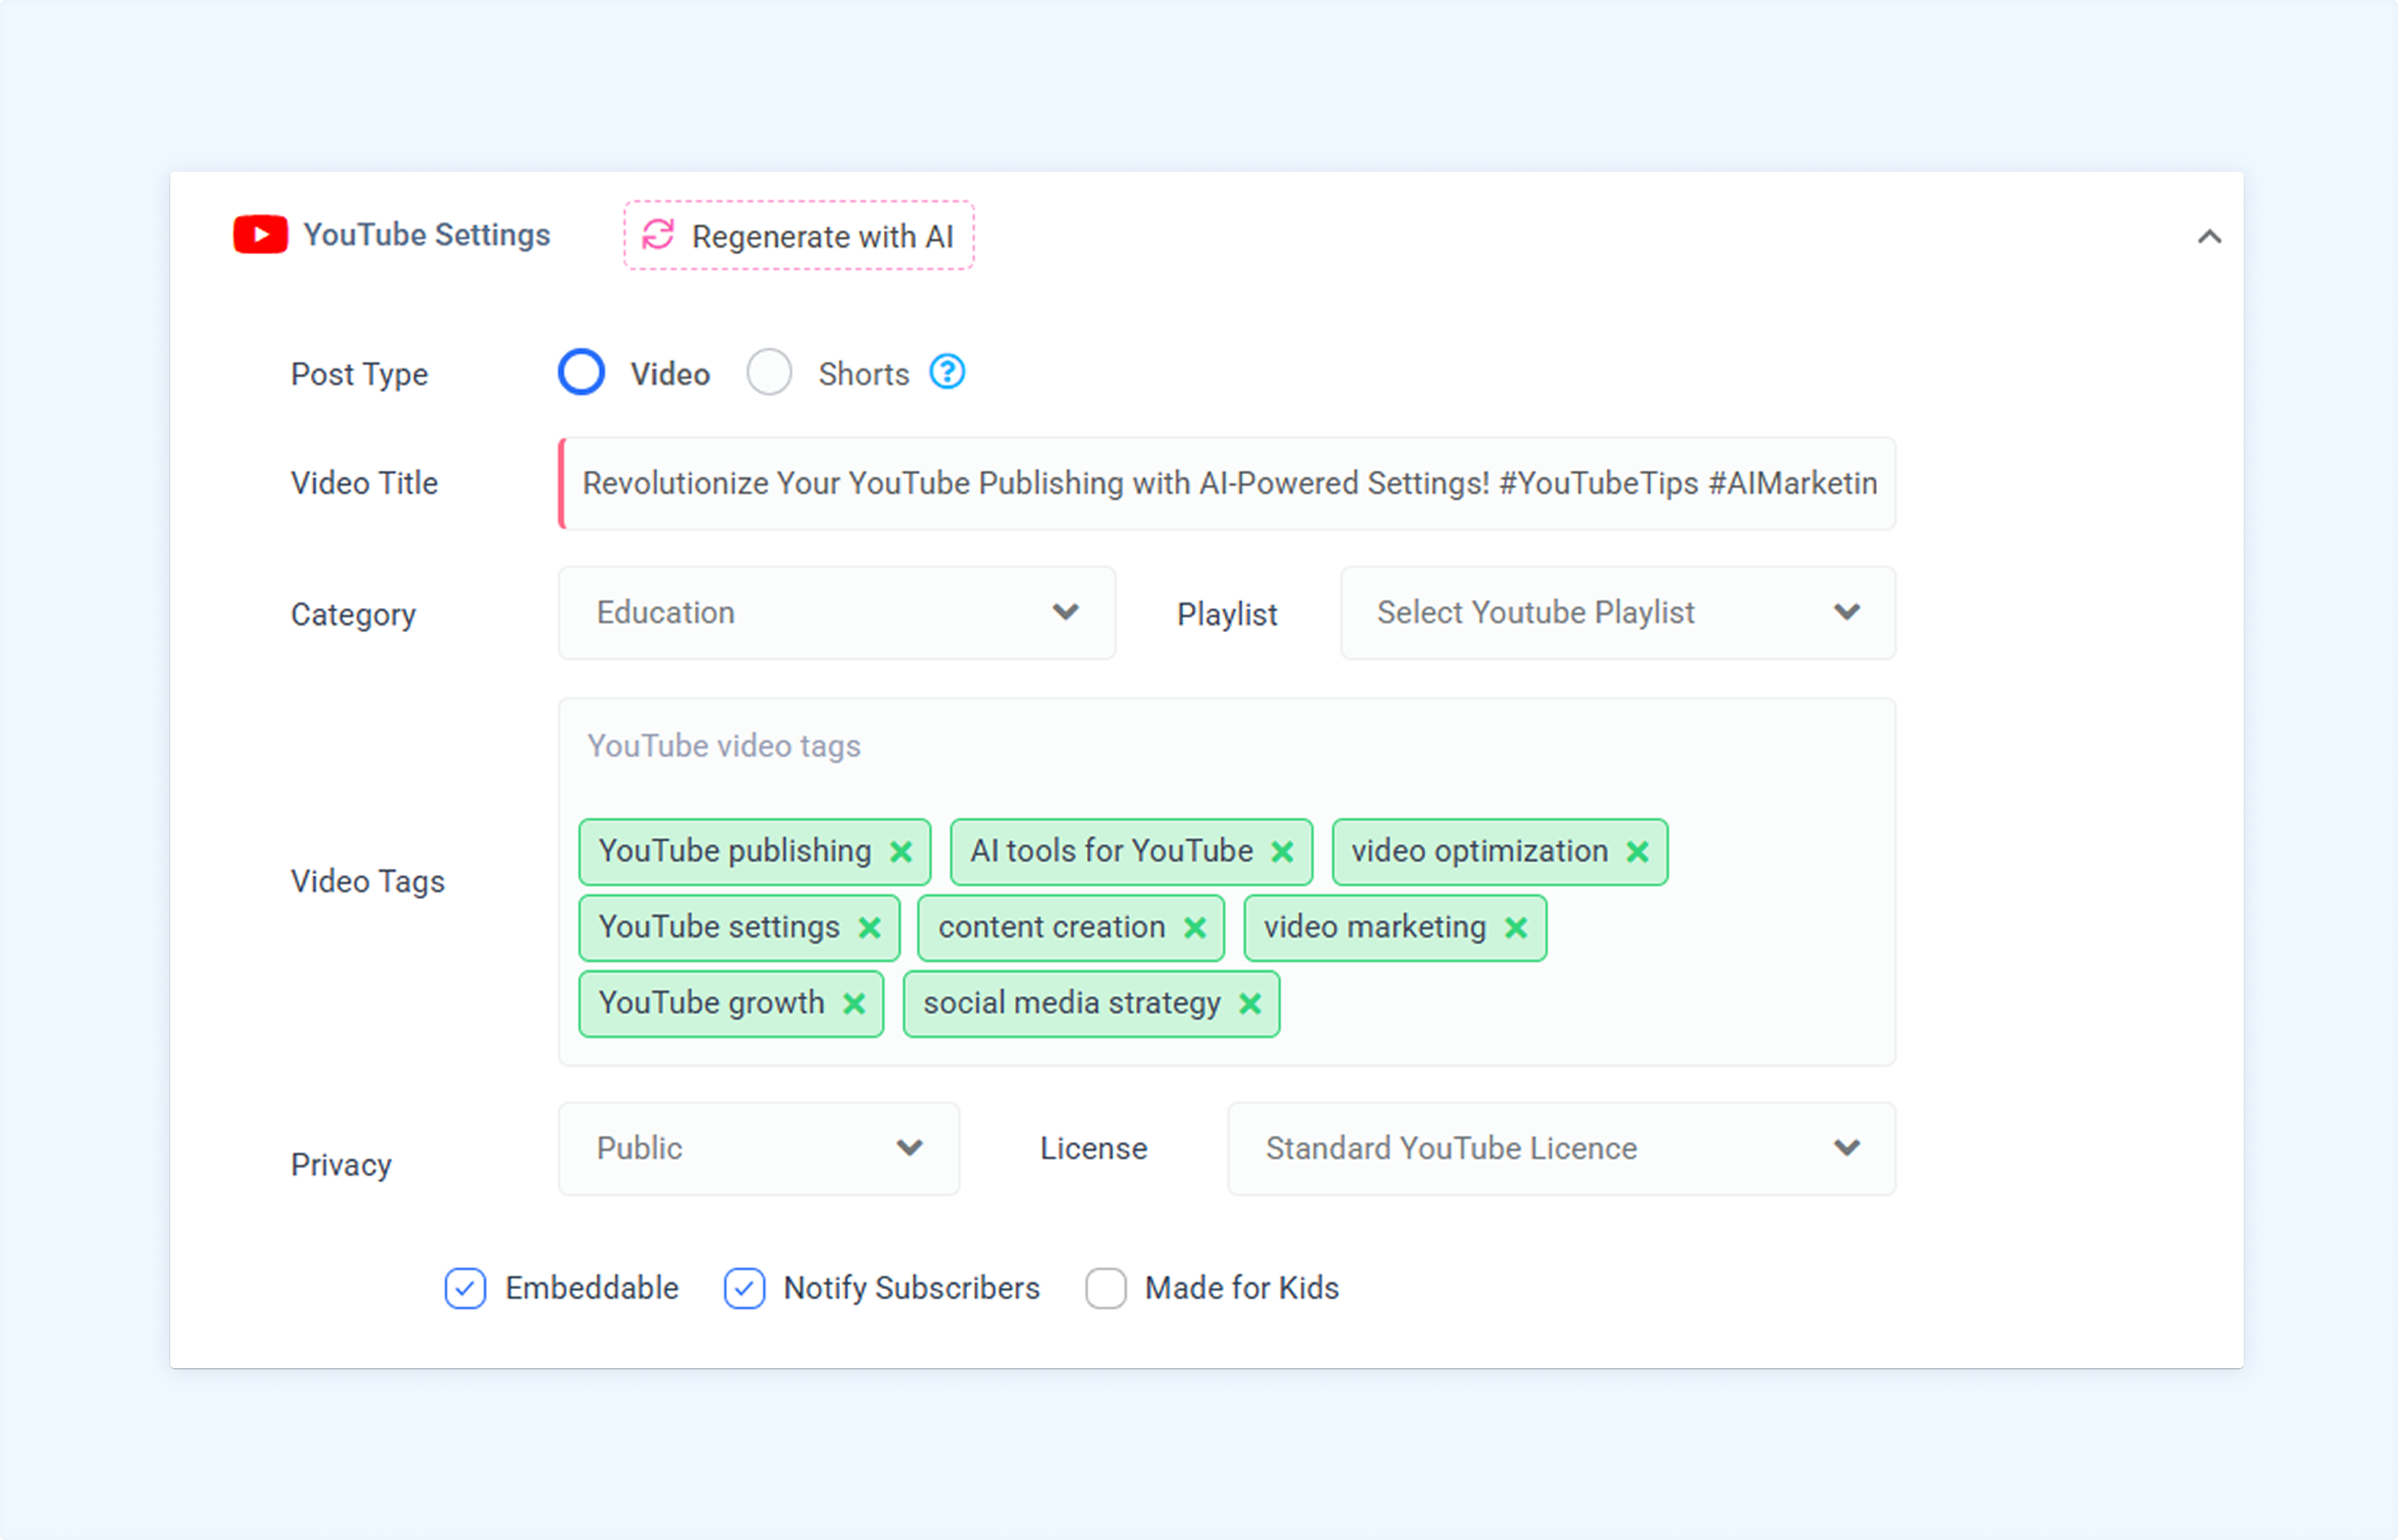2398x1540 pixels.
Task: Click the YouTube video tags input
Action: pyautogui.click(x=1227, y=747)
